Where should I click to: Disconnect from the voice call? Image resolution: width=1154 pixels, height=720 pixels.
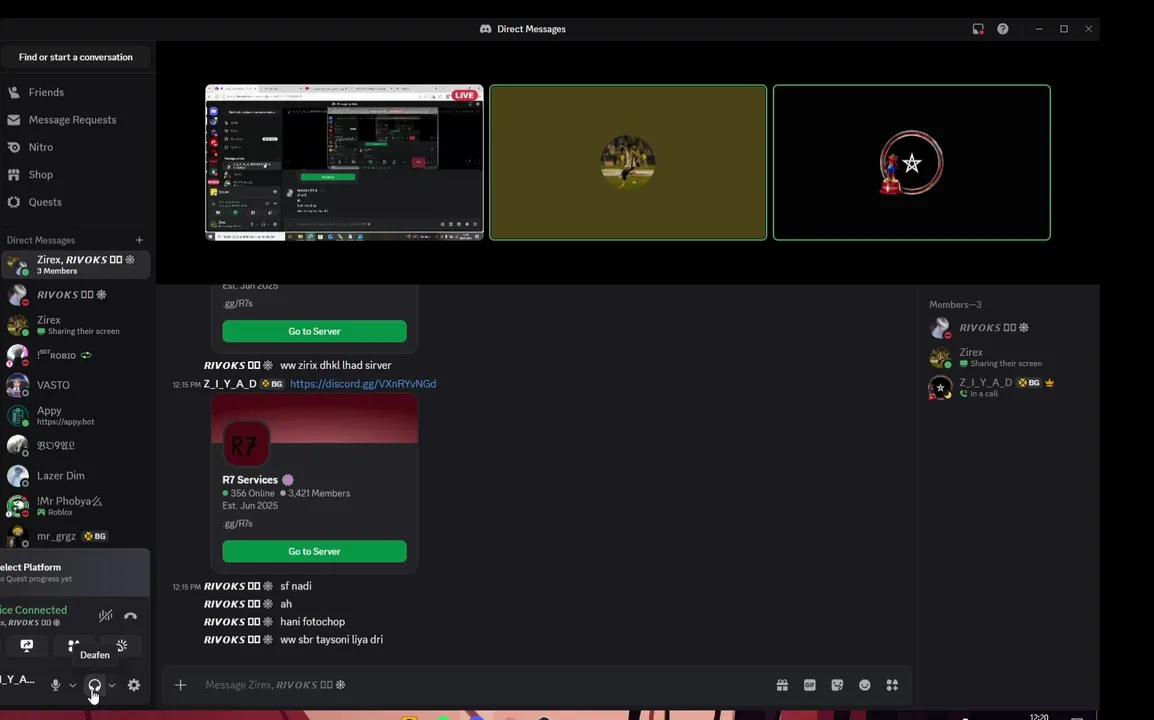(130, 615)
